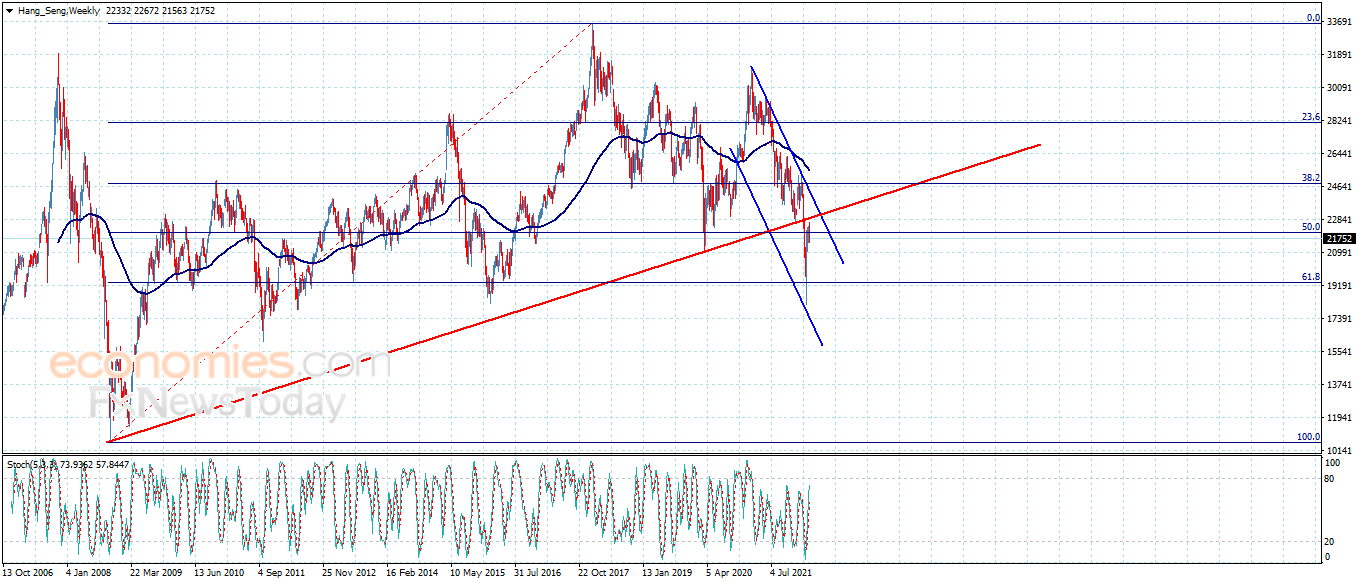Click the stochastic 20 level label
The height and width of the screenshot is (584, 1362).
[1330, 541]
